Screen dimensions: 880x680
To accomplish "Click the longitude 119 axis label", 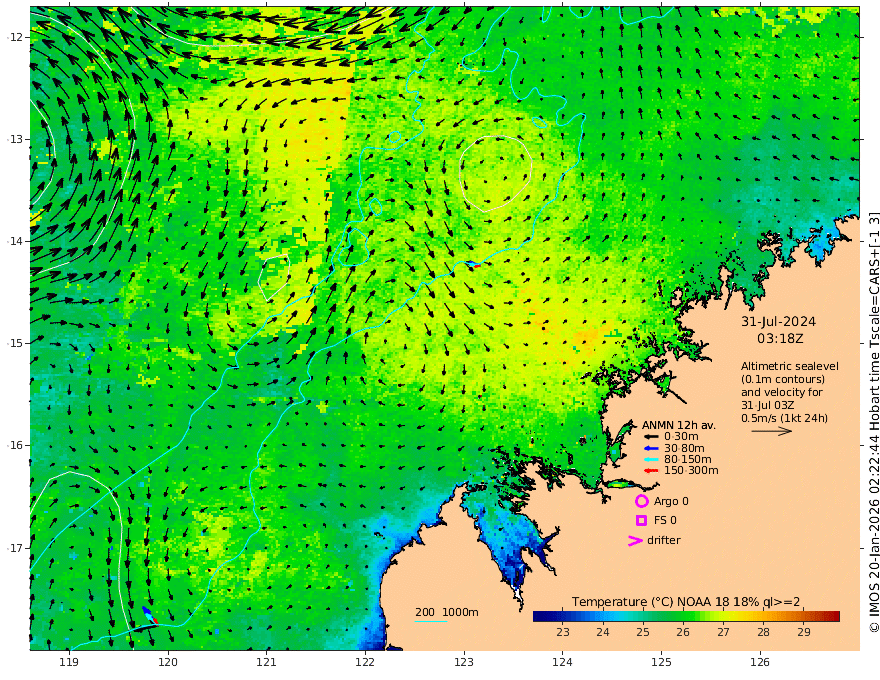I will click(x=69, y=663).
